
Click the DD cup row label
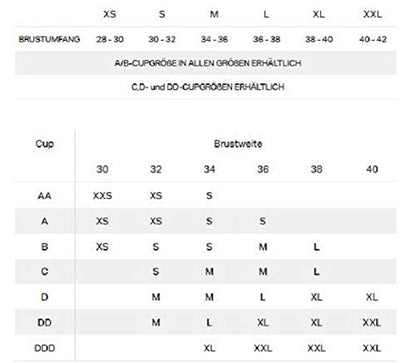tap(44, 322)
